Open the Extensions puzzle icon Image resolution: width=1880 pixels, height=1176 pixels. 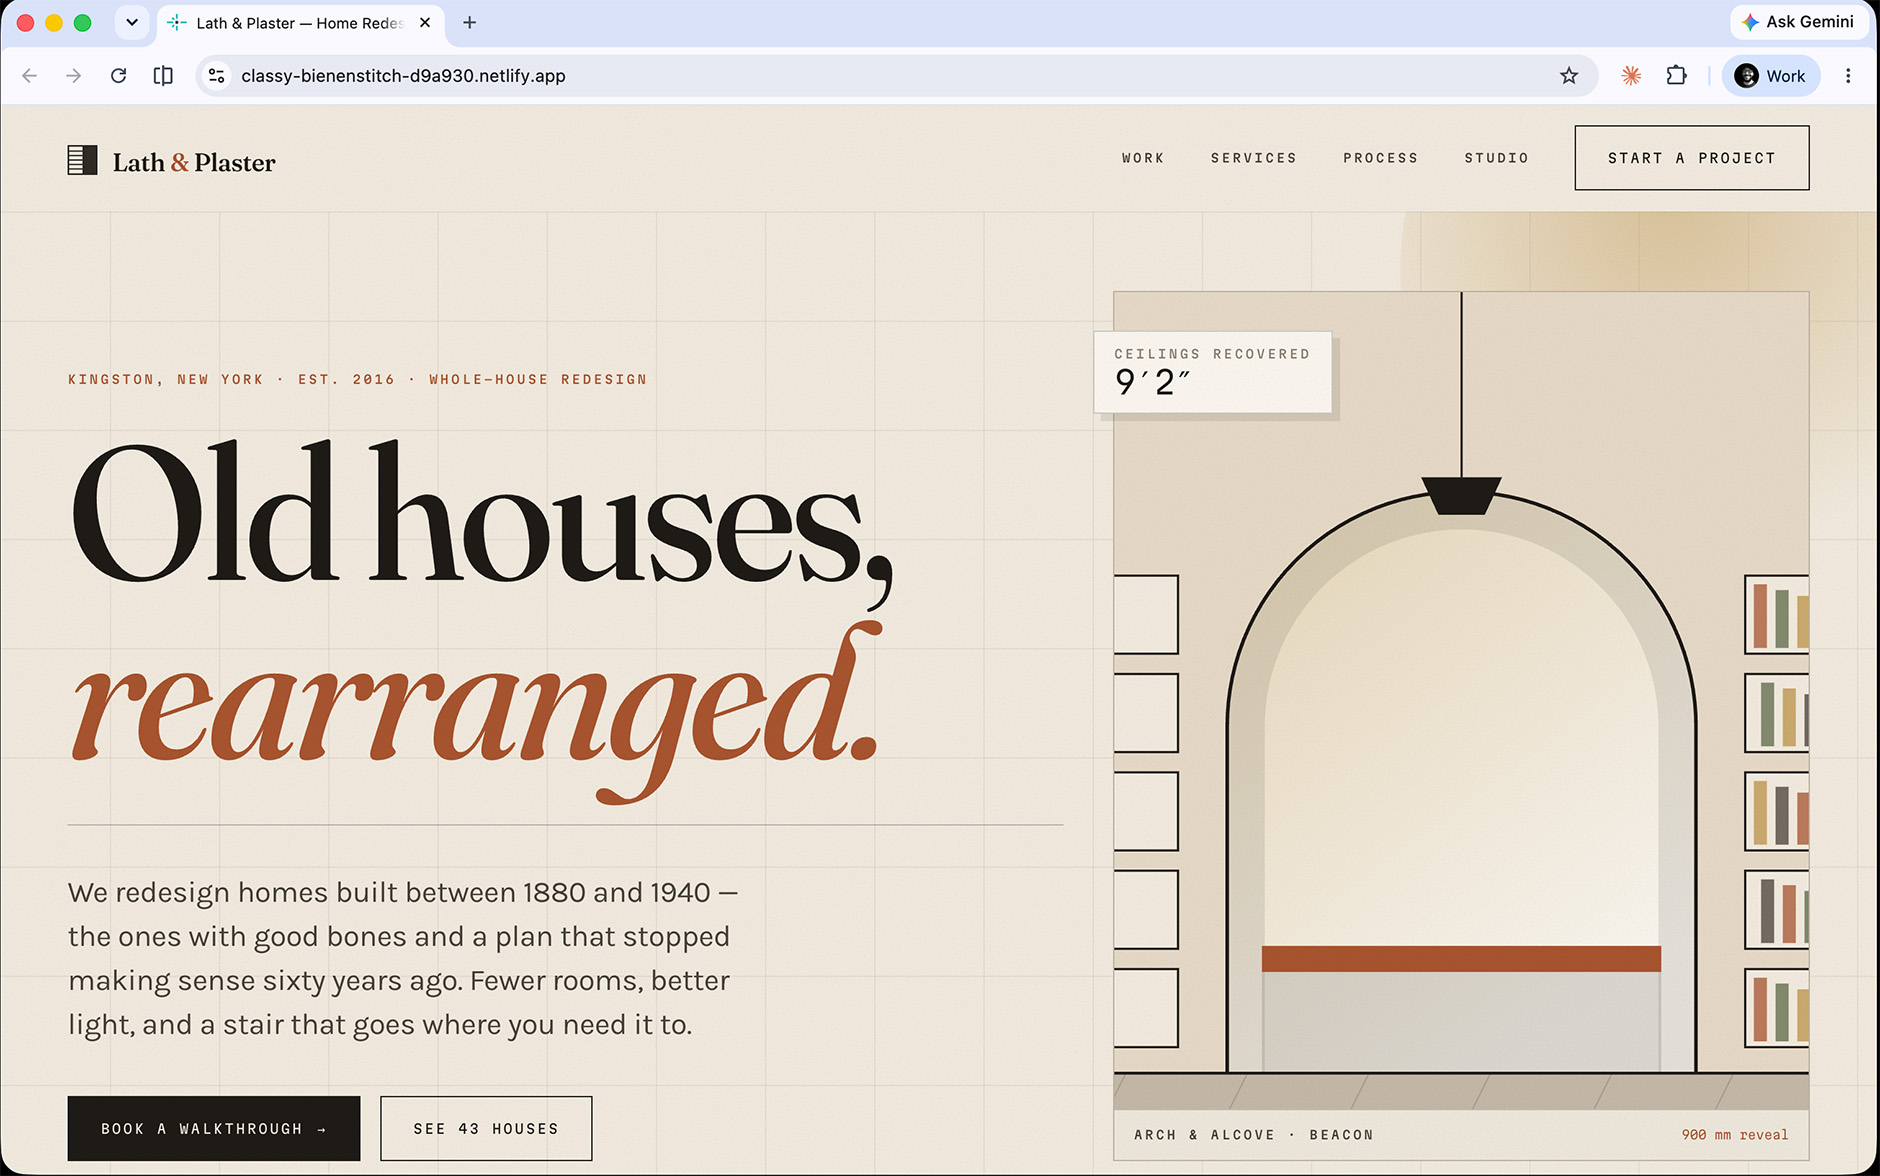[x=1677, y=76]
